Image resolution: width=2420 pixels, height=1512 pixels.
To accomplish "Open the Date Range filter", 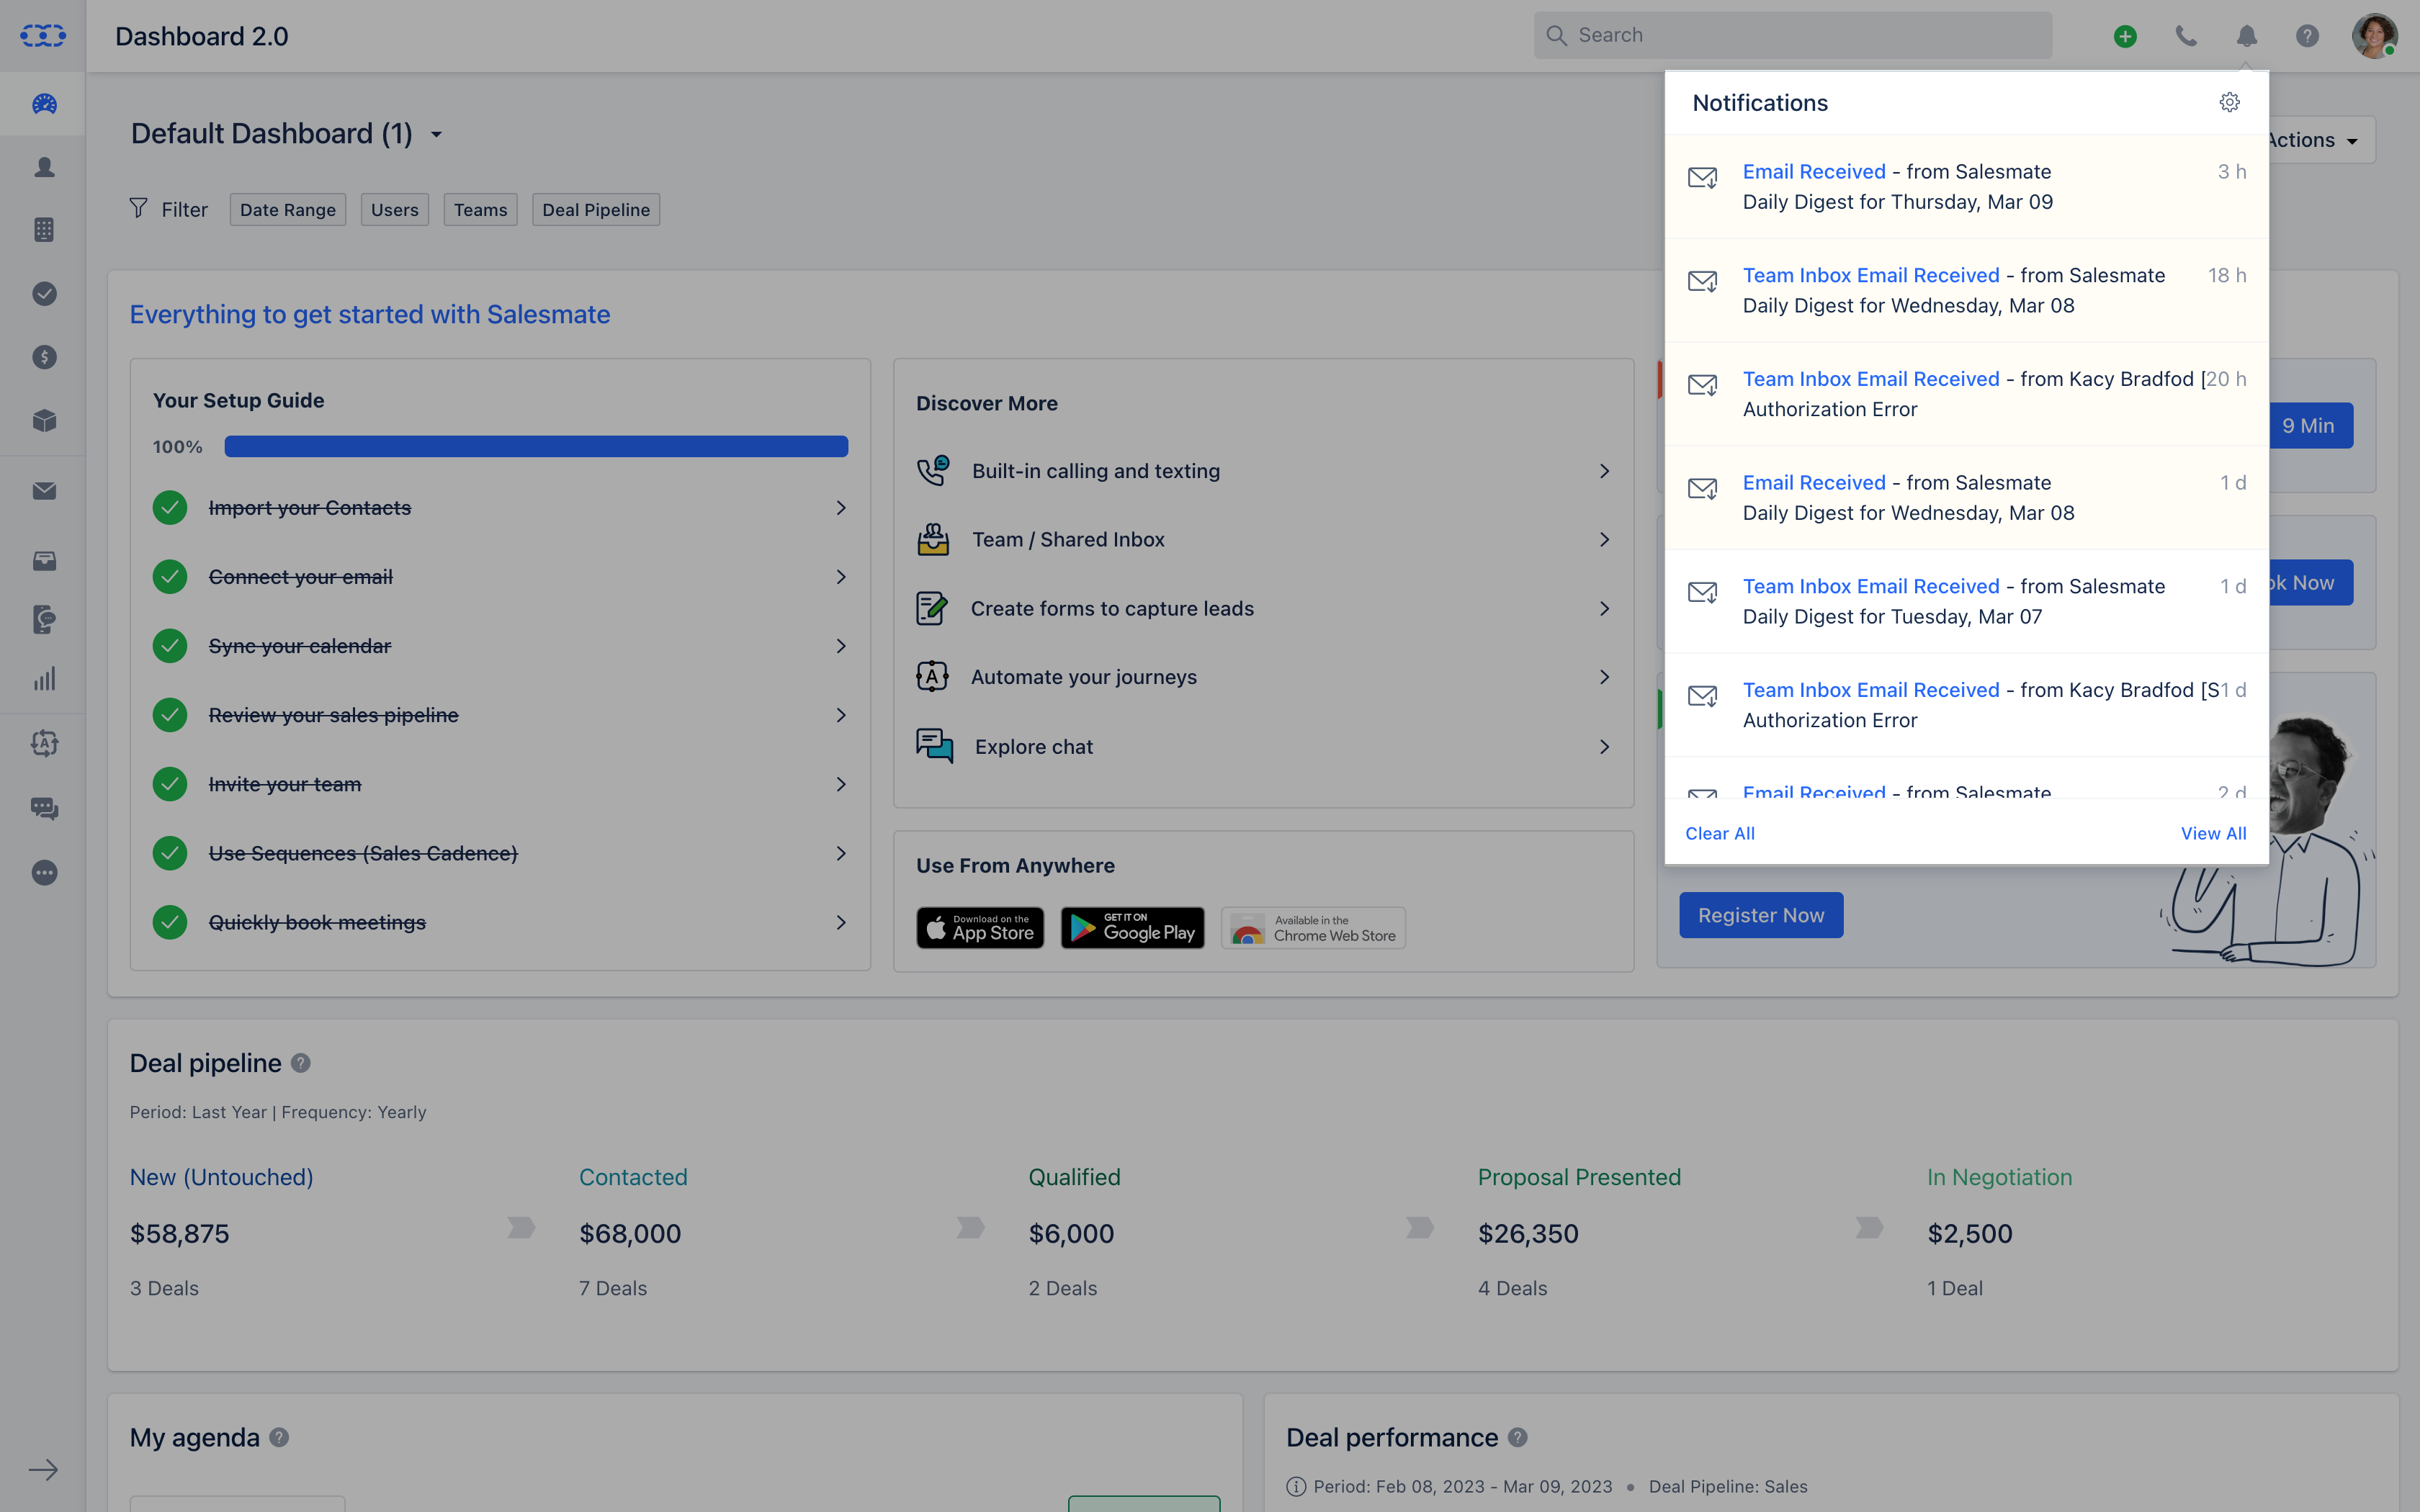I will [x=288, y=210].
